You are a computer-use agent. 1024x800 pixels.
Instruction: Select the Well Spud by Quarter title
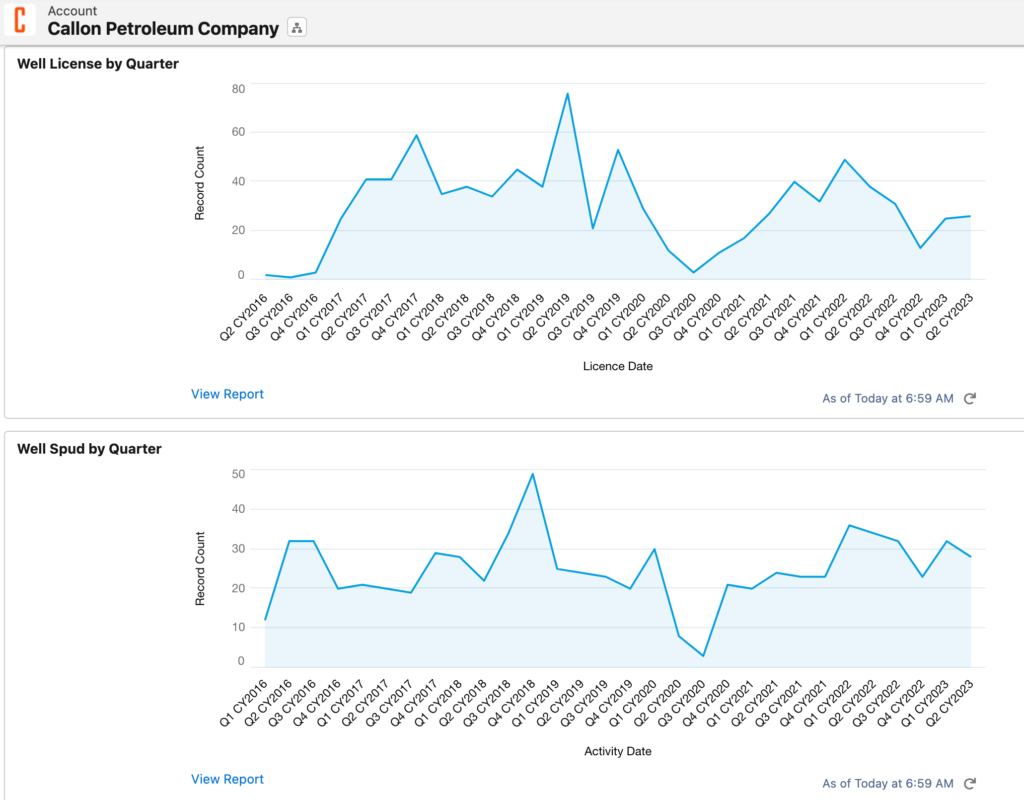pos(89,449)
